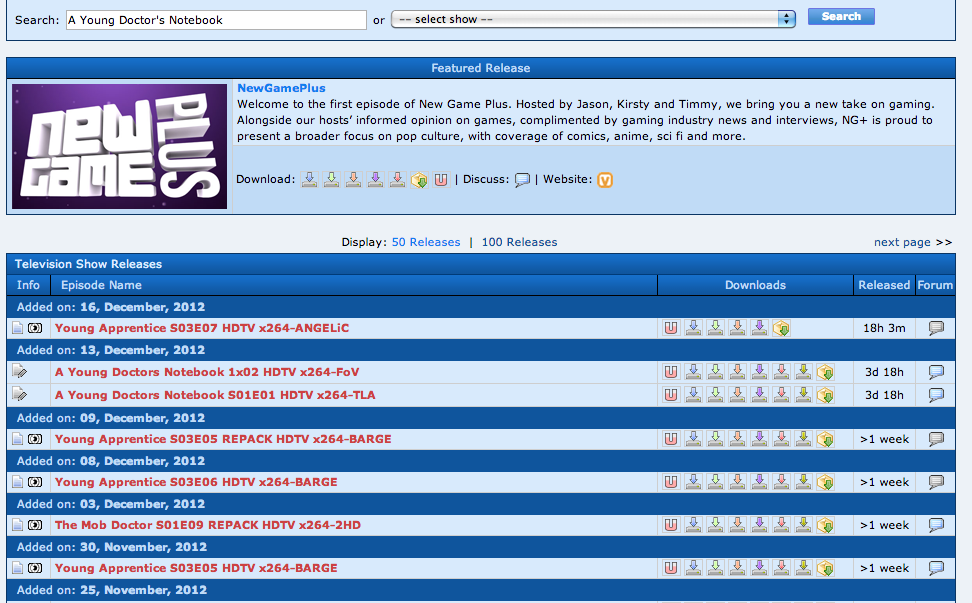
Task: Open forum bubble for Young Doctors Notebook S01E01
Action: tap(936, 395)
